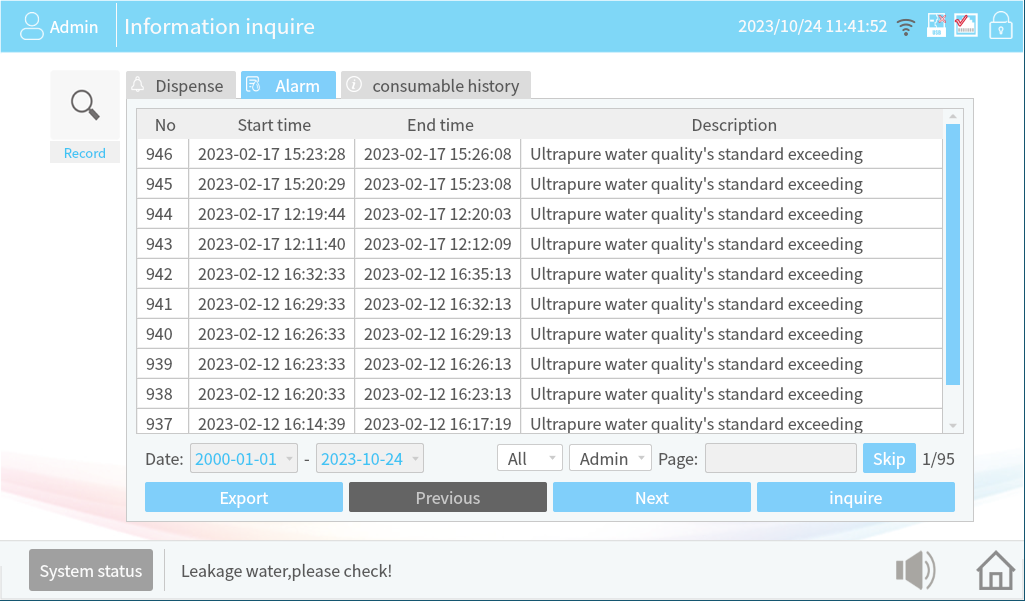Click the Skip button
The height and width of the screenshot is (601, 1025).
click(889, 458)
